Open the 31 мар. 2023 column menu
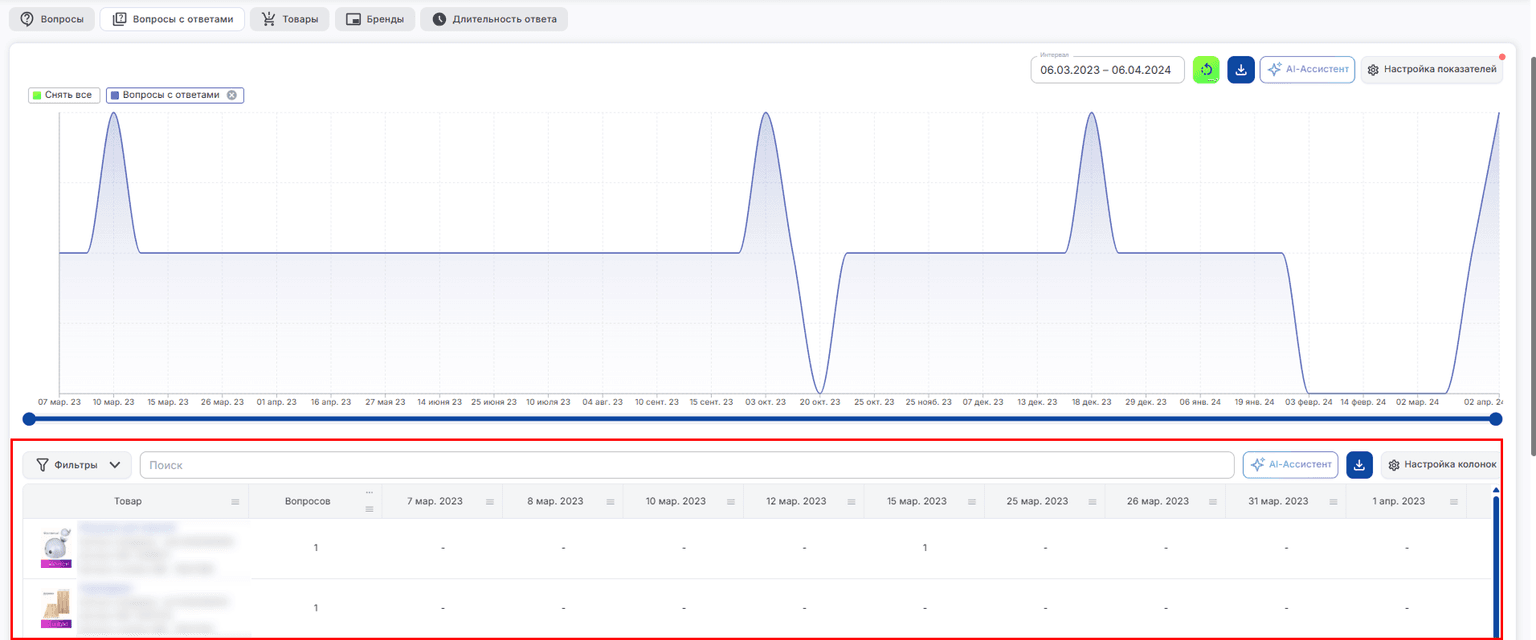The image size is (1536, 640). [1332, 502]
